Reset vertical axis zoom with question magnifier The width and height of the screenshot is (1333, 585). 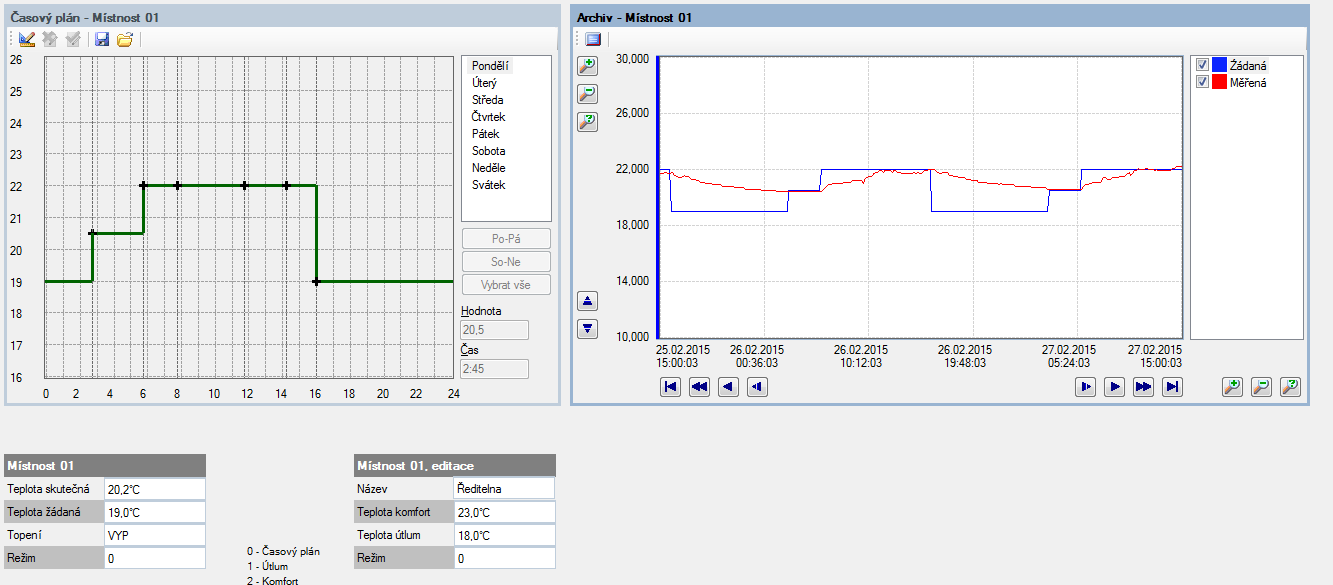[588, 122]
